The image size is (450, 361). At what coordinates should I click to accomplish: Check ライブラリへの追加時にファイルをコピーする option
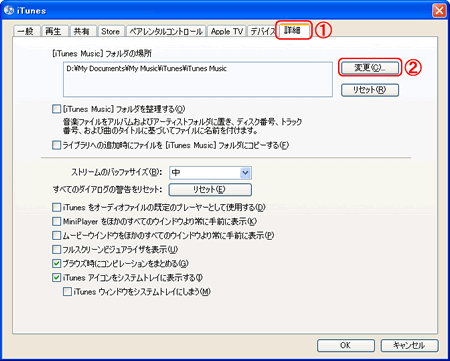57,145
